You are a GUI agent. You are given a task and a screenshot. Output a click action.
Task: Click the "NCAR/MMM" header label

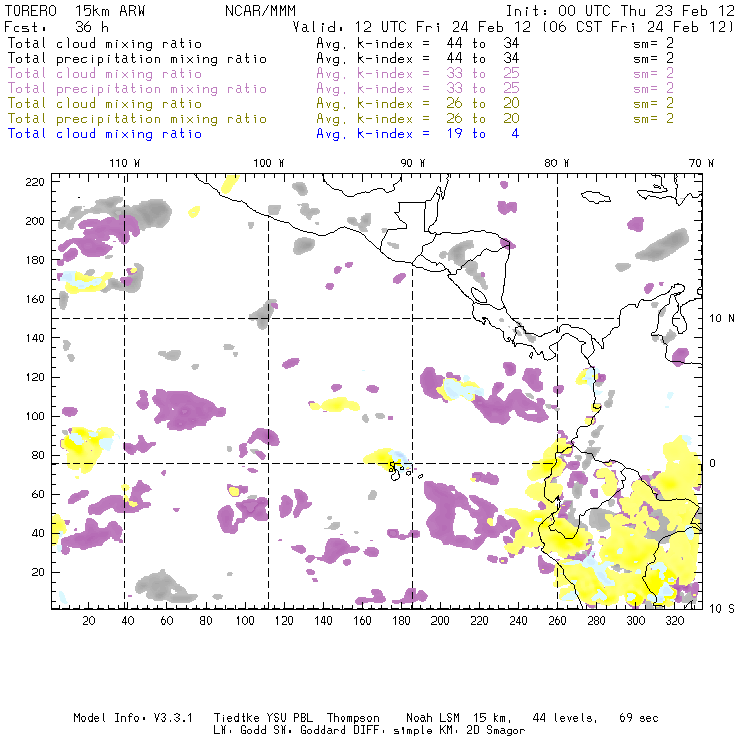click(260, 11)
